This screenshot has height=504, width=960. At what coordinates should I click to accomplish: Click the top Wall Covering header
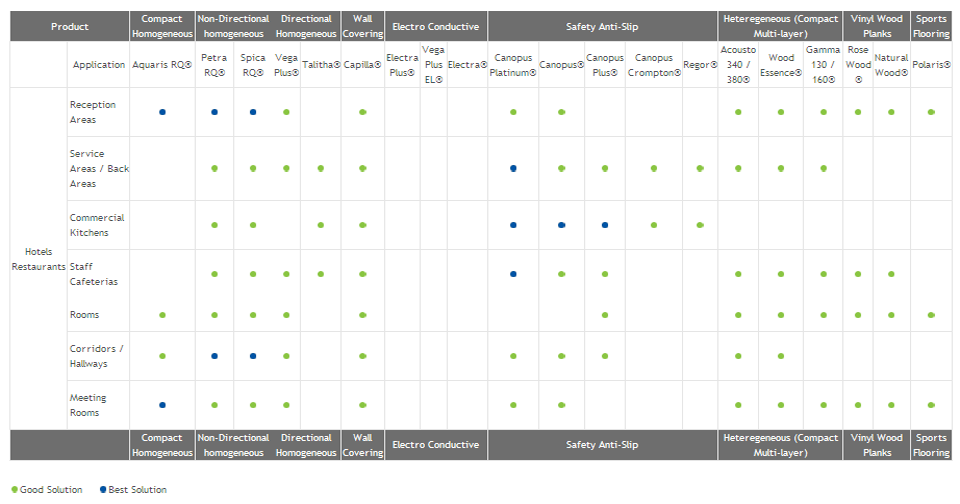point(362,26)
